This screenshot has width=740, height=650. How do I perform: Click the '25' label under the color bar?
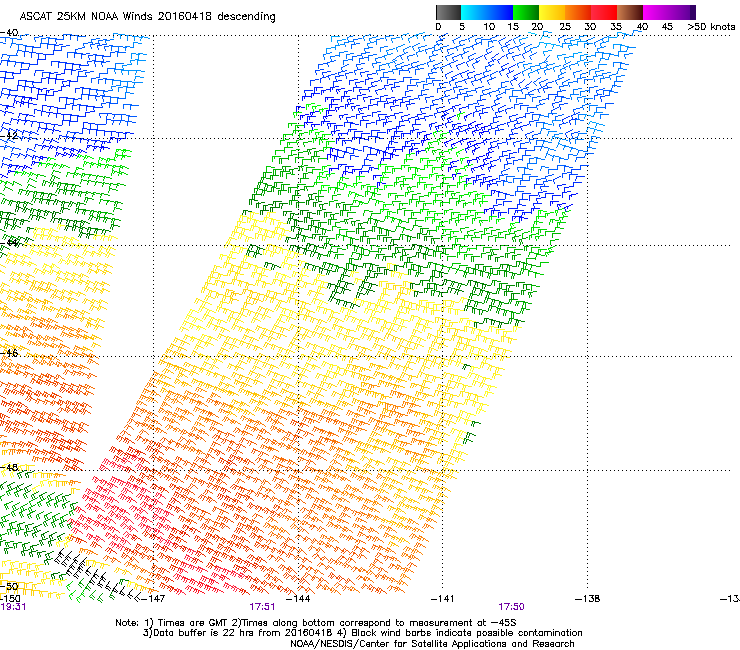click(x=565, y=27)
